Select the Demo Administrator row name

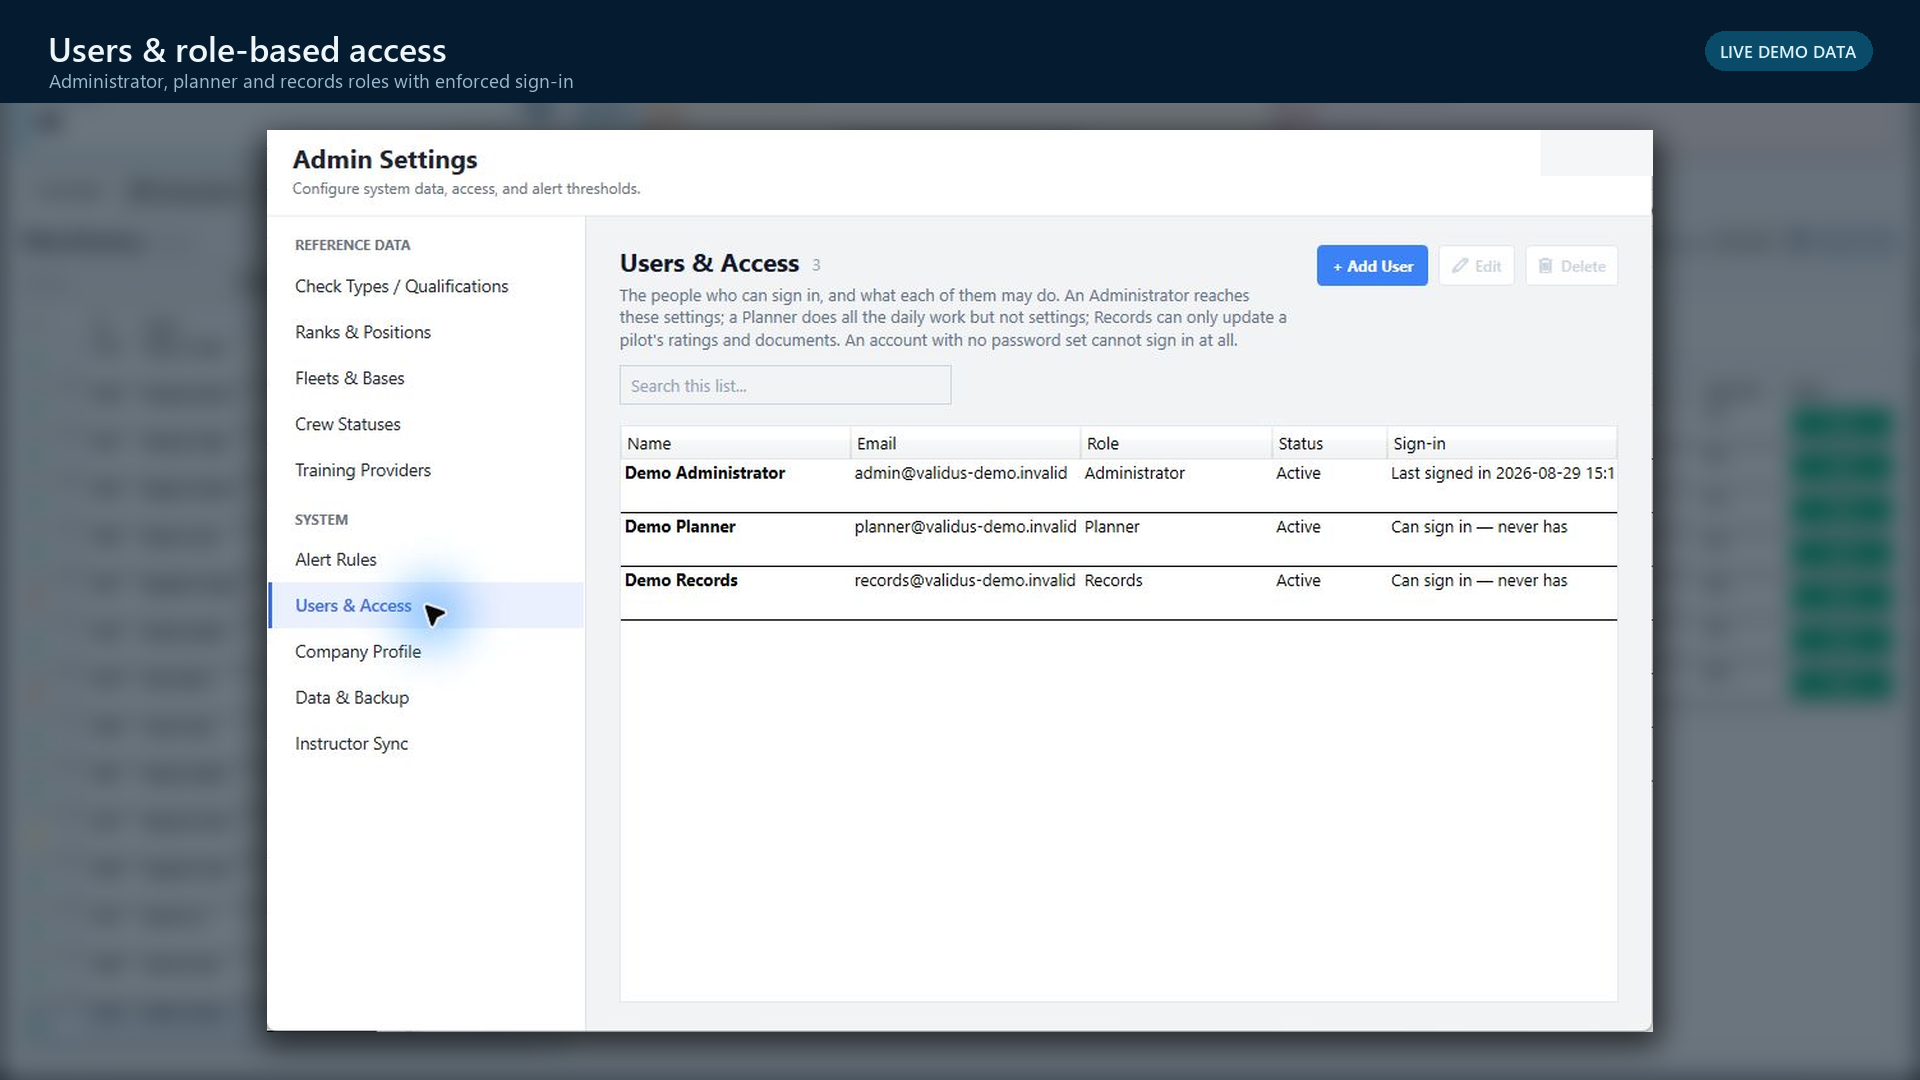(705, 473)
